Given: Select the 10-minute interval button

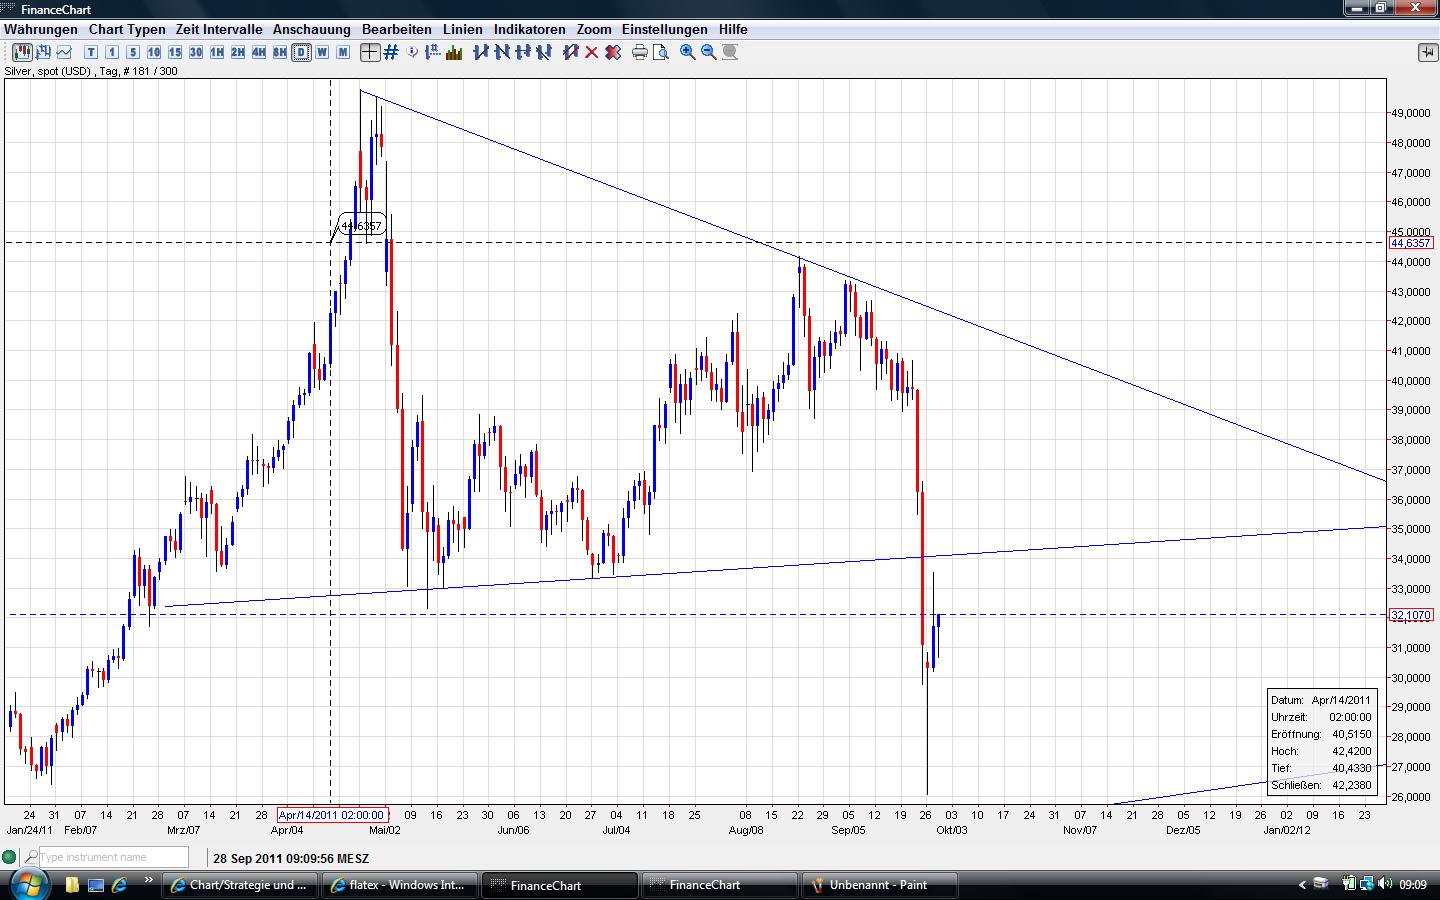Looking at the screenshot, I should click(x=154, y=52).
